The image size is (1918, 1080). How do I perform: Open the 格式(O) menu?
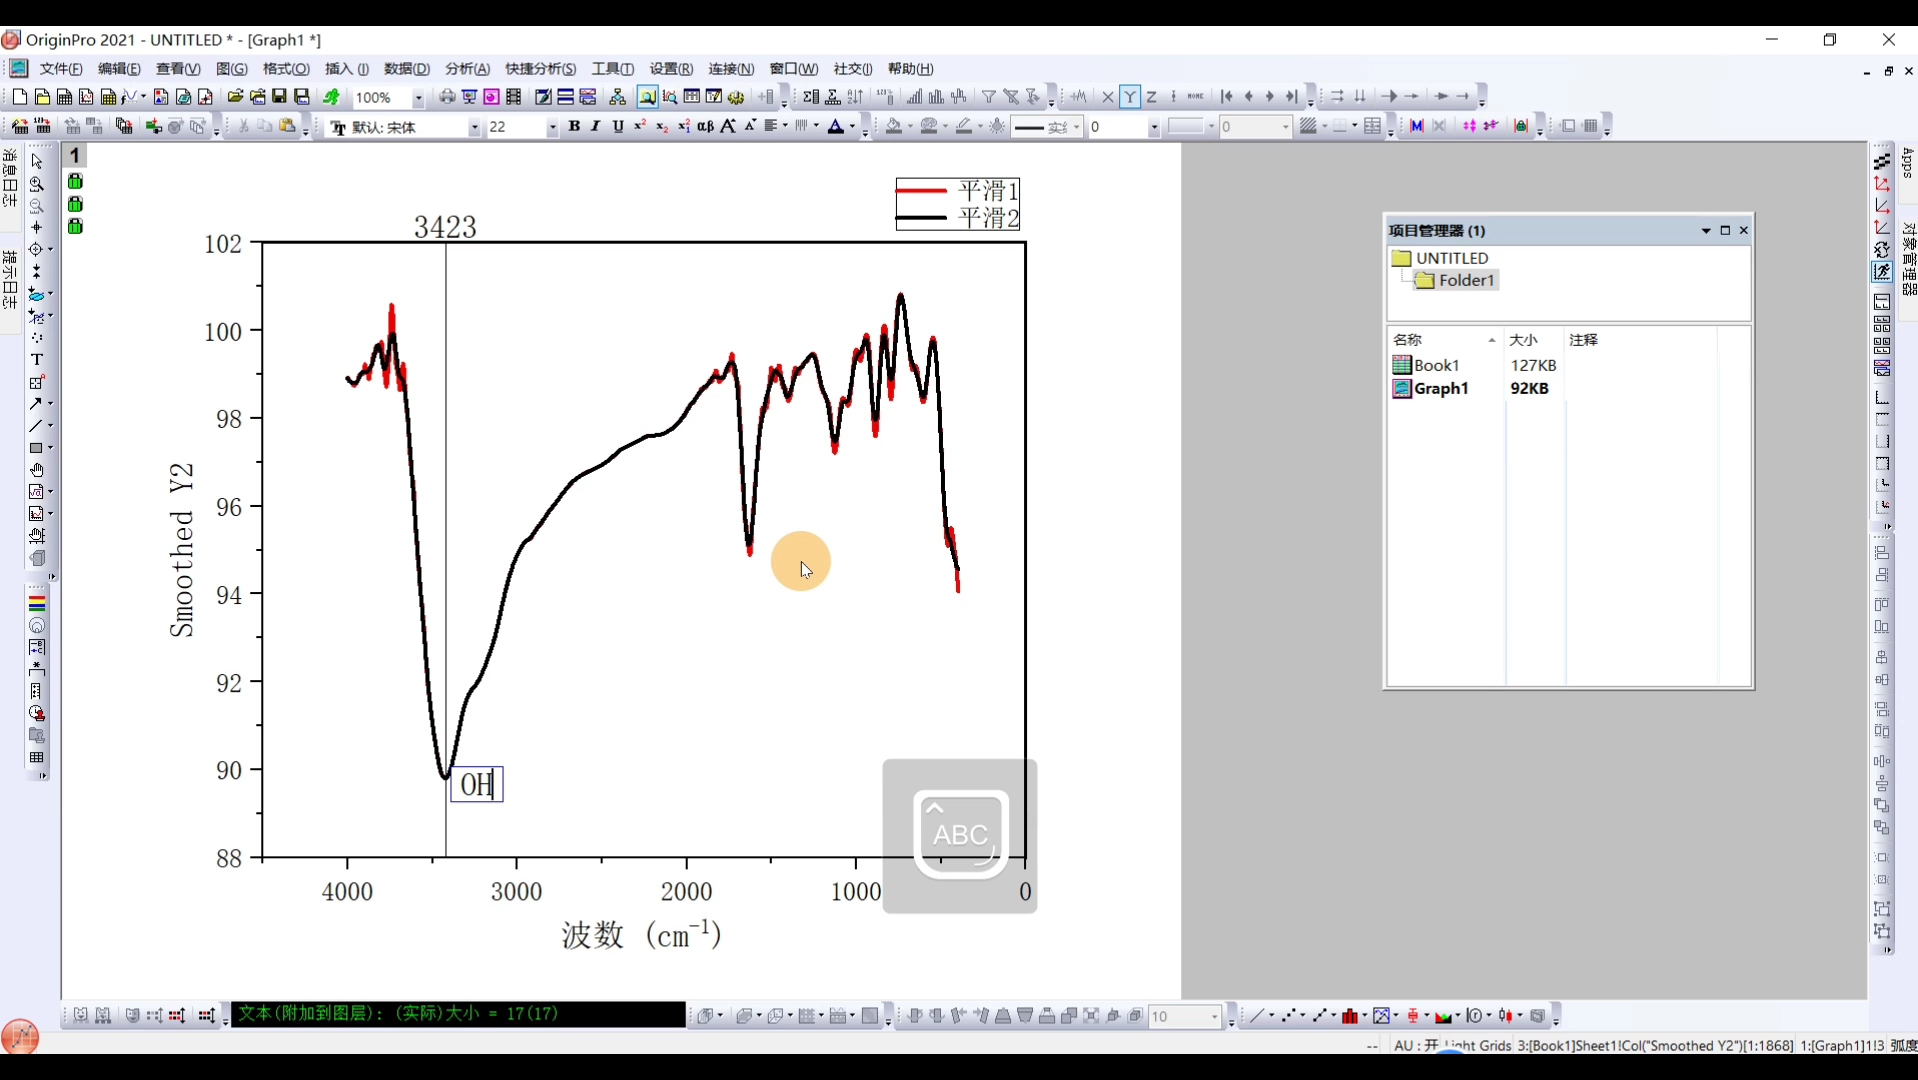pos(286,69)
